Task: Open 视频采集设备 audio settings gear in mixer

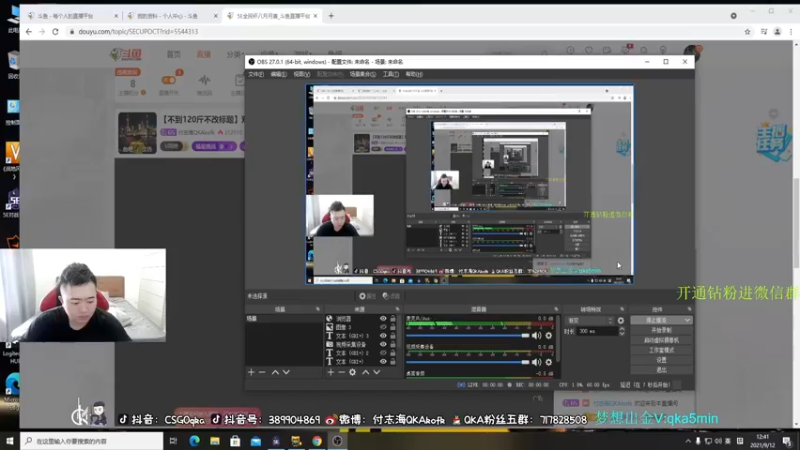Action: (548, 362)
